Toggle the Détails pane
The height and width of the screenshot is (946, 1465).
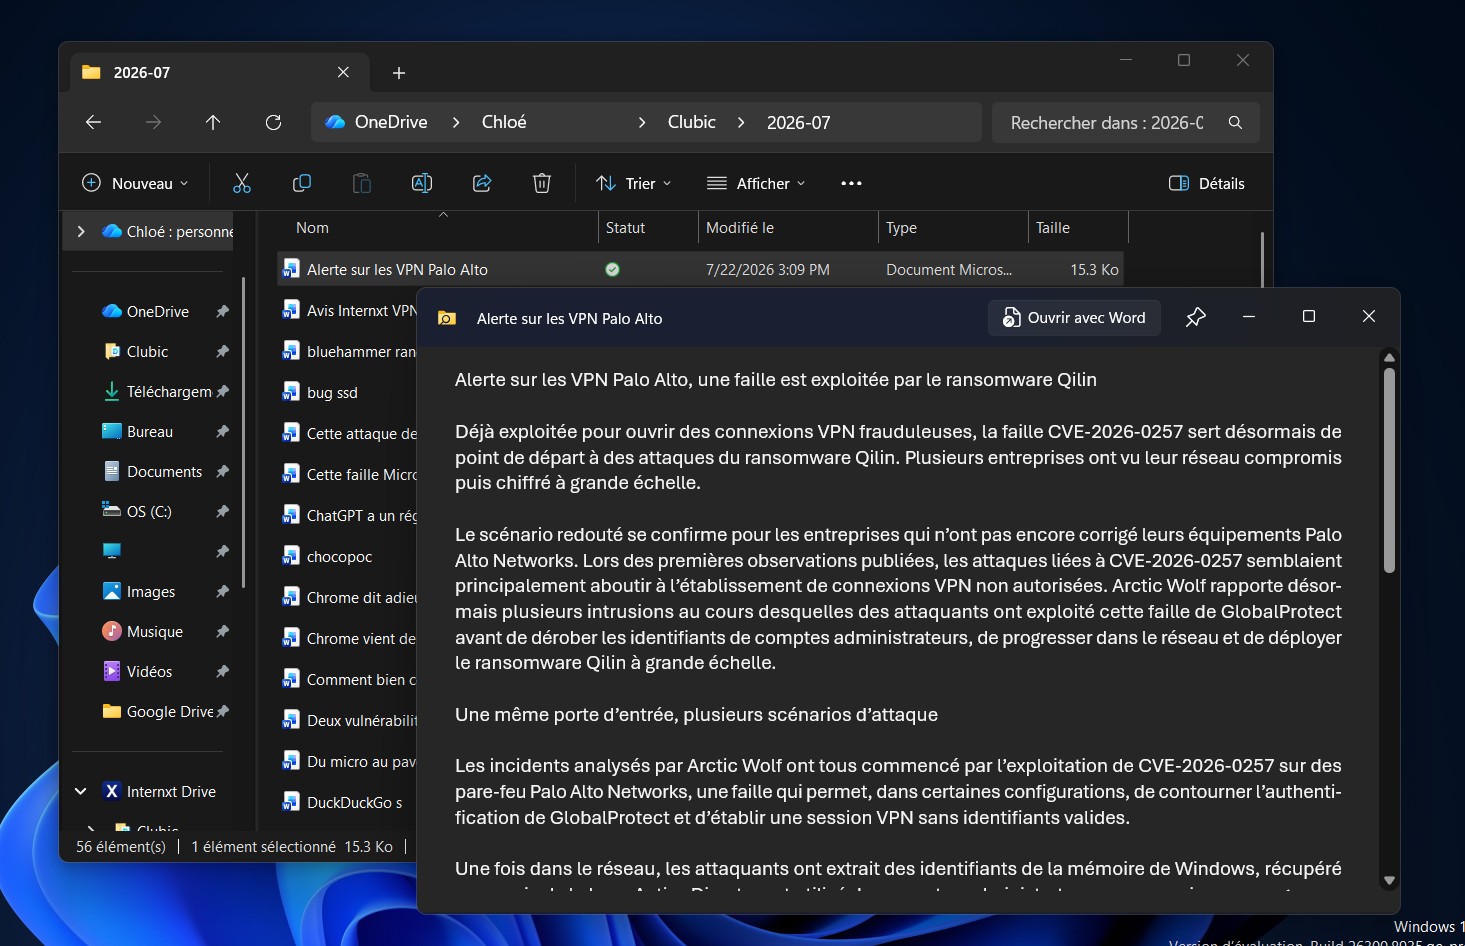pyautogui.click(x=1207, y=183)
